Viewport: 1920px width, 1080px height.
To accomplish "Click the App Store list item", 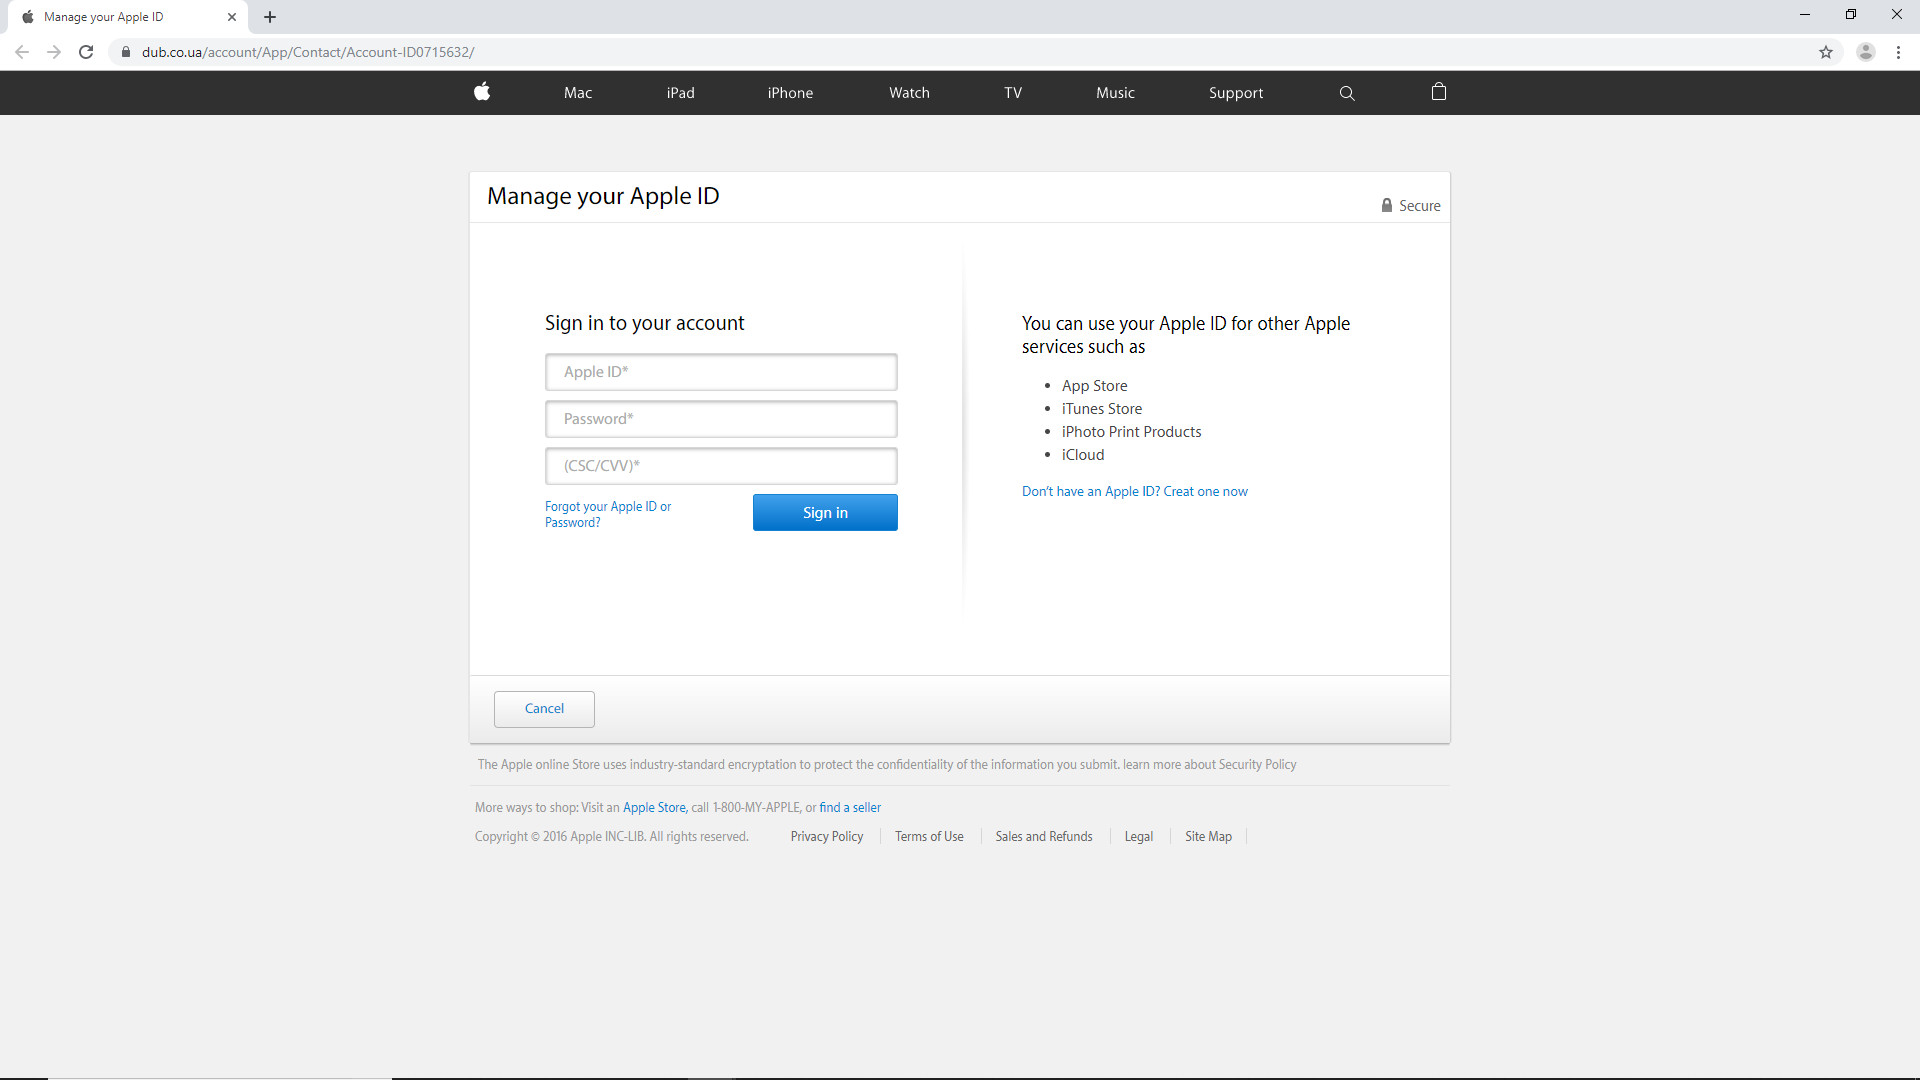I will coord(1094,386).
